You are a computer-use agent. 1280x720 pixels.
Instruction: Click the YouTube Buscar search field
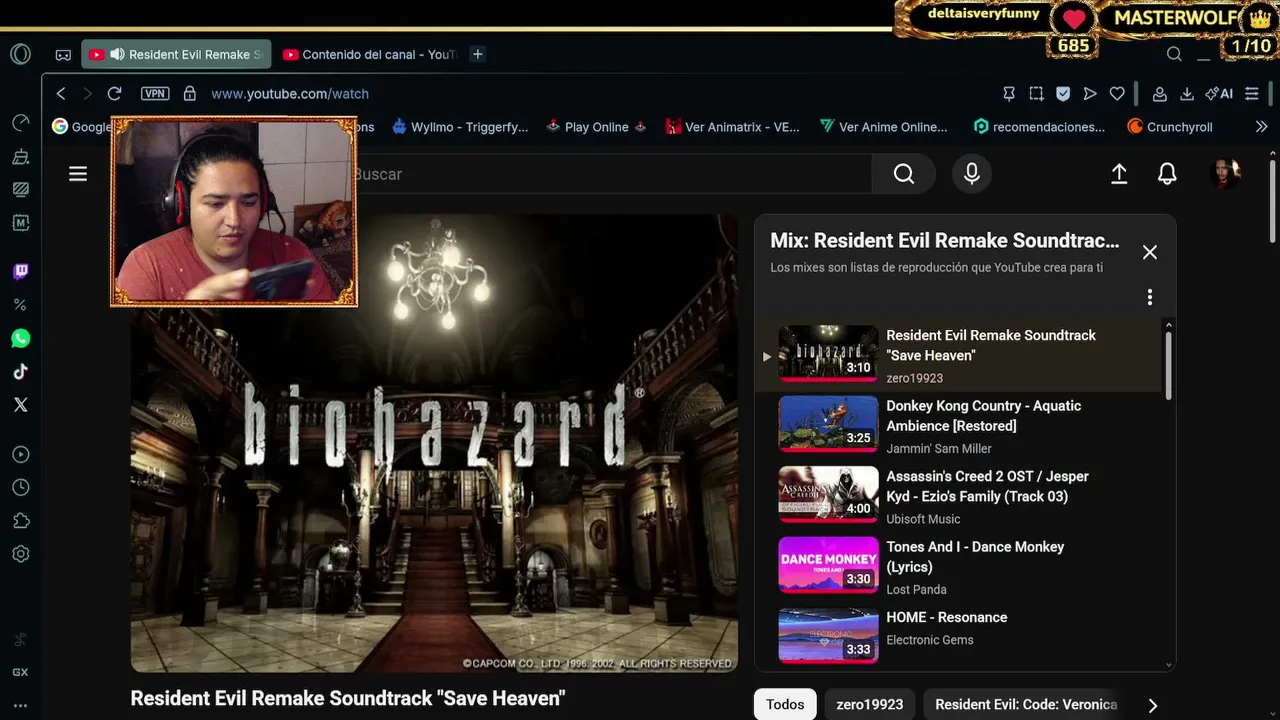[610, 174]
